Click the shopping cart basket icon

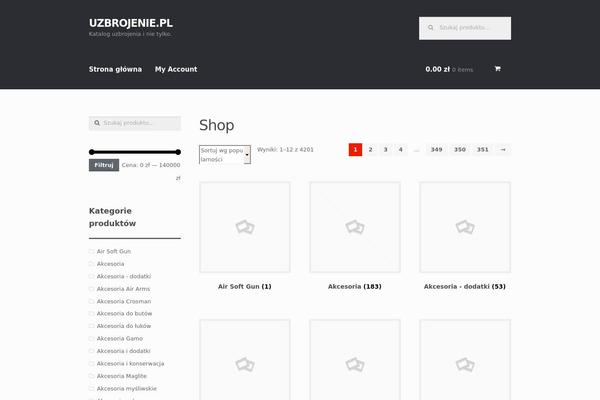coord(497,69)
